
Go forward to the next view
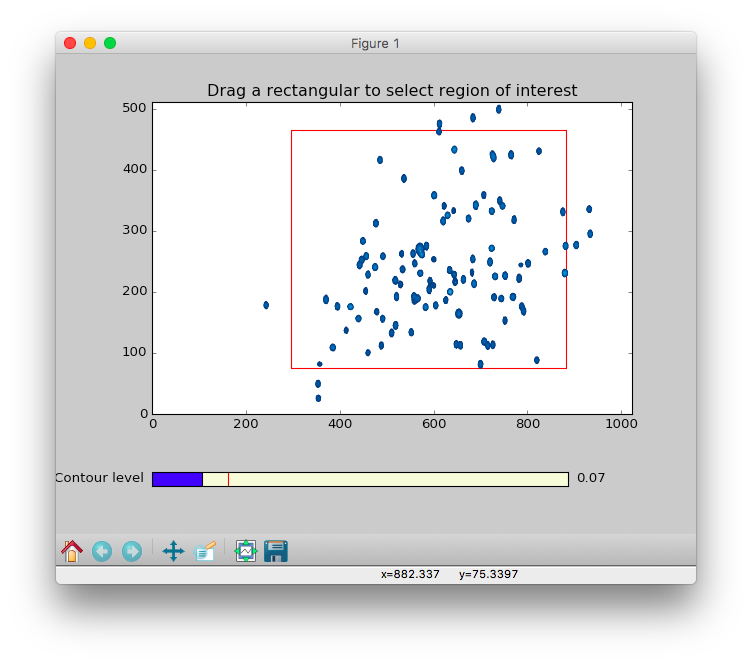[132, 551]
